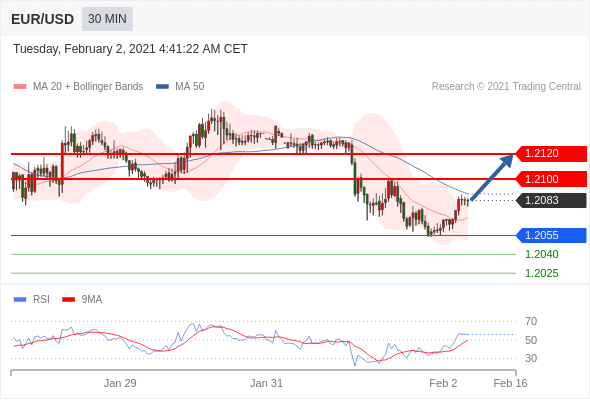Click the Jan 31 date axis label
This screenshot has height=400, width=590.
click(x=266, y=383)
